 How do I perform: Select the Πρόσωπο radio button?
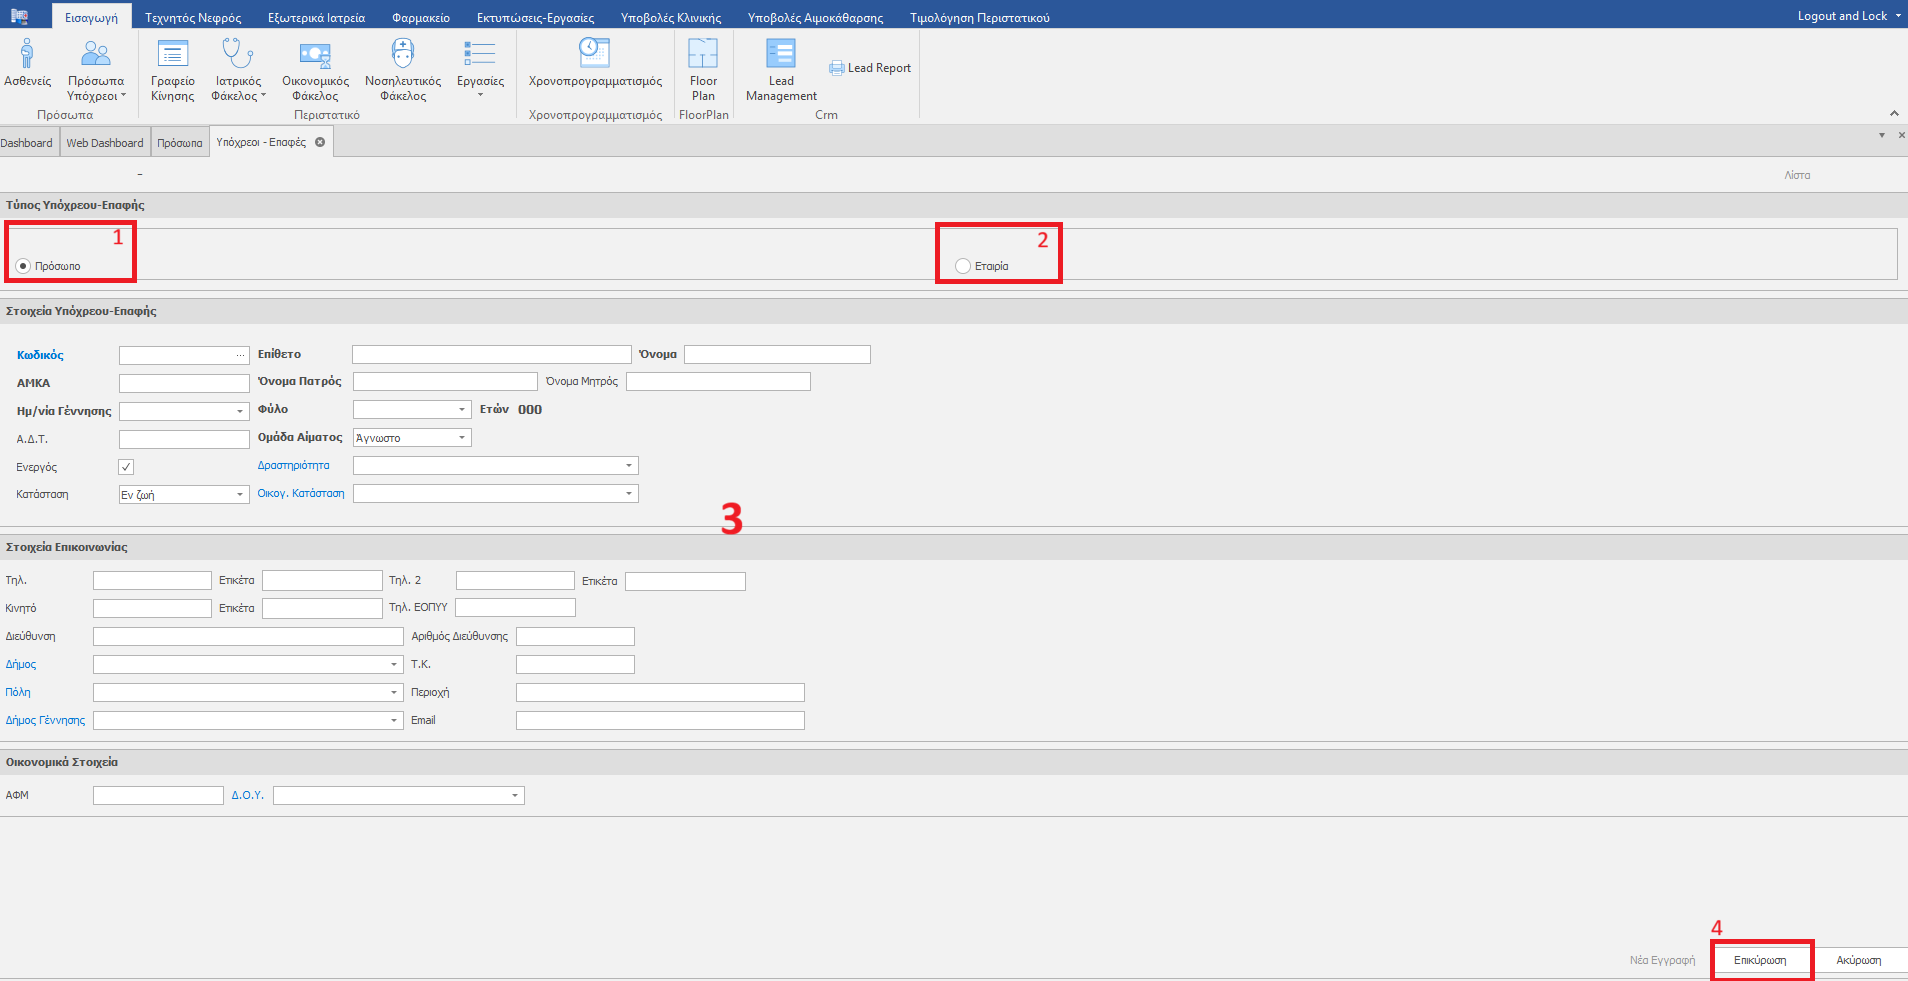pyautogui.click(x=24, y=266)
